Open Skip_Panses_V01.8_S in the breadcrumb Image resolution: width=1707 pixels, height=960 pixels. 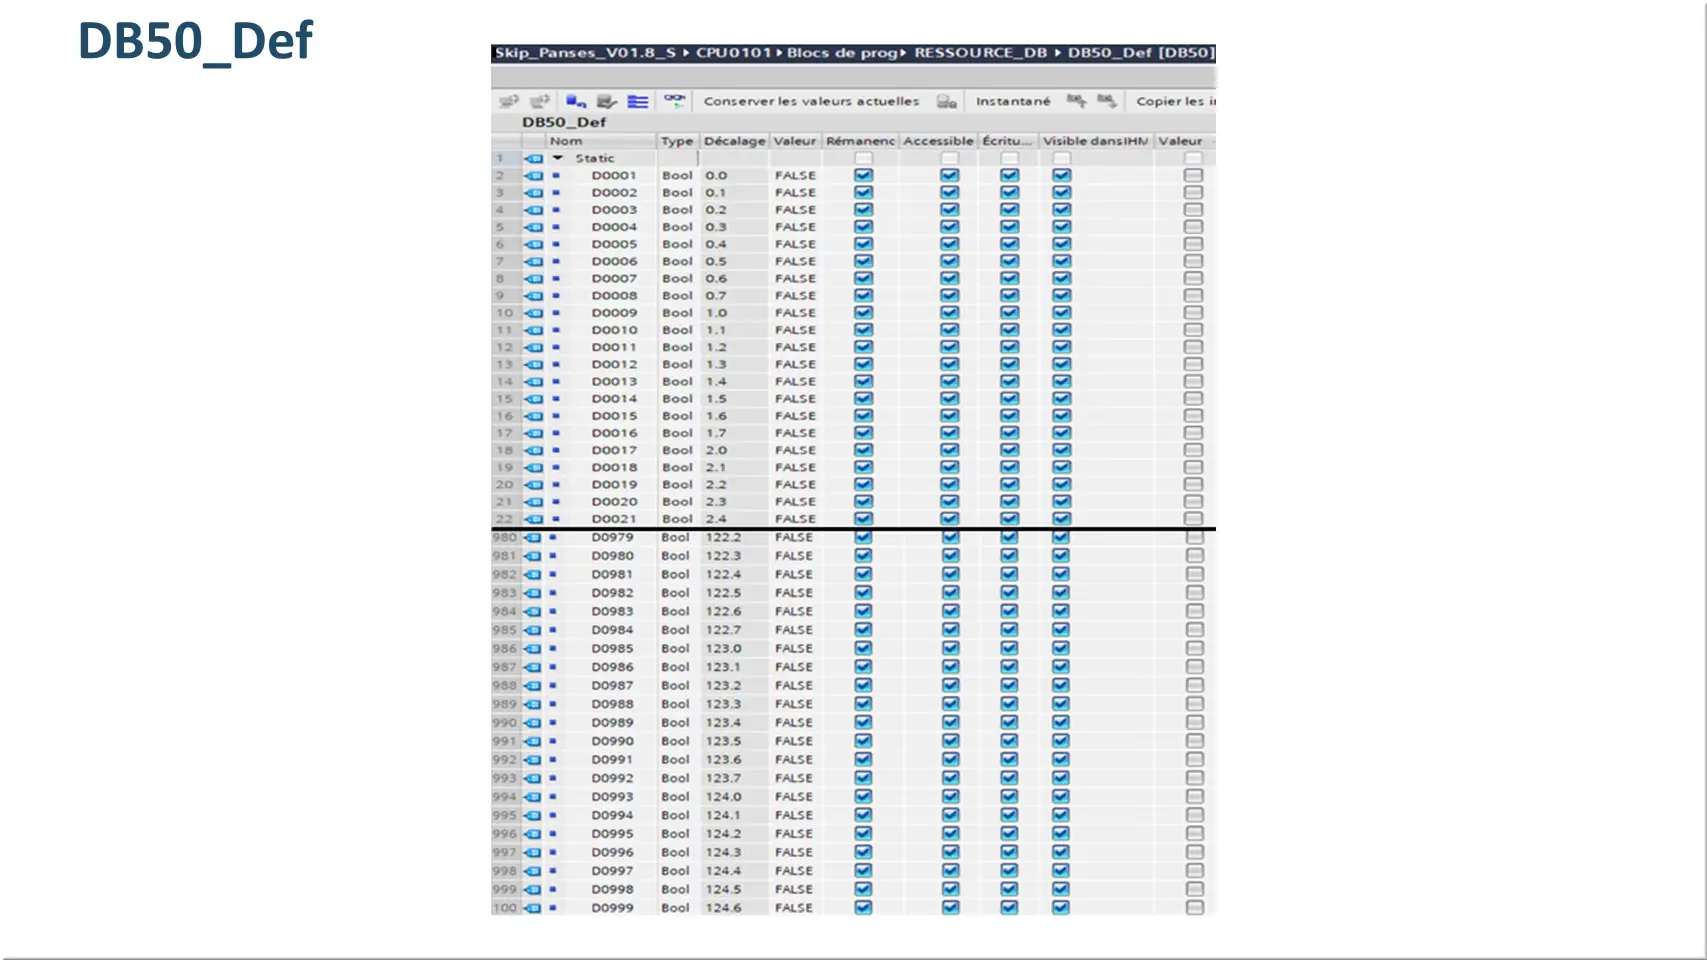585,53
